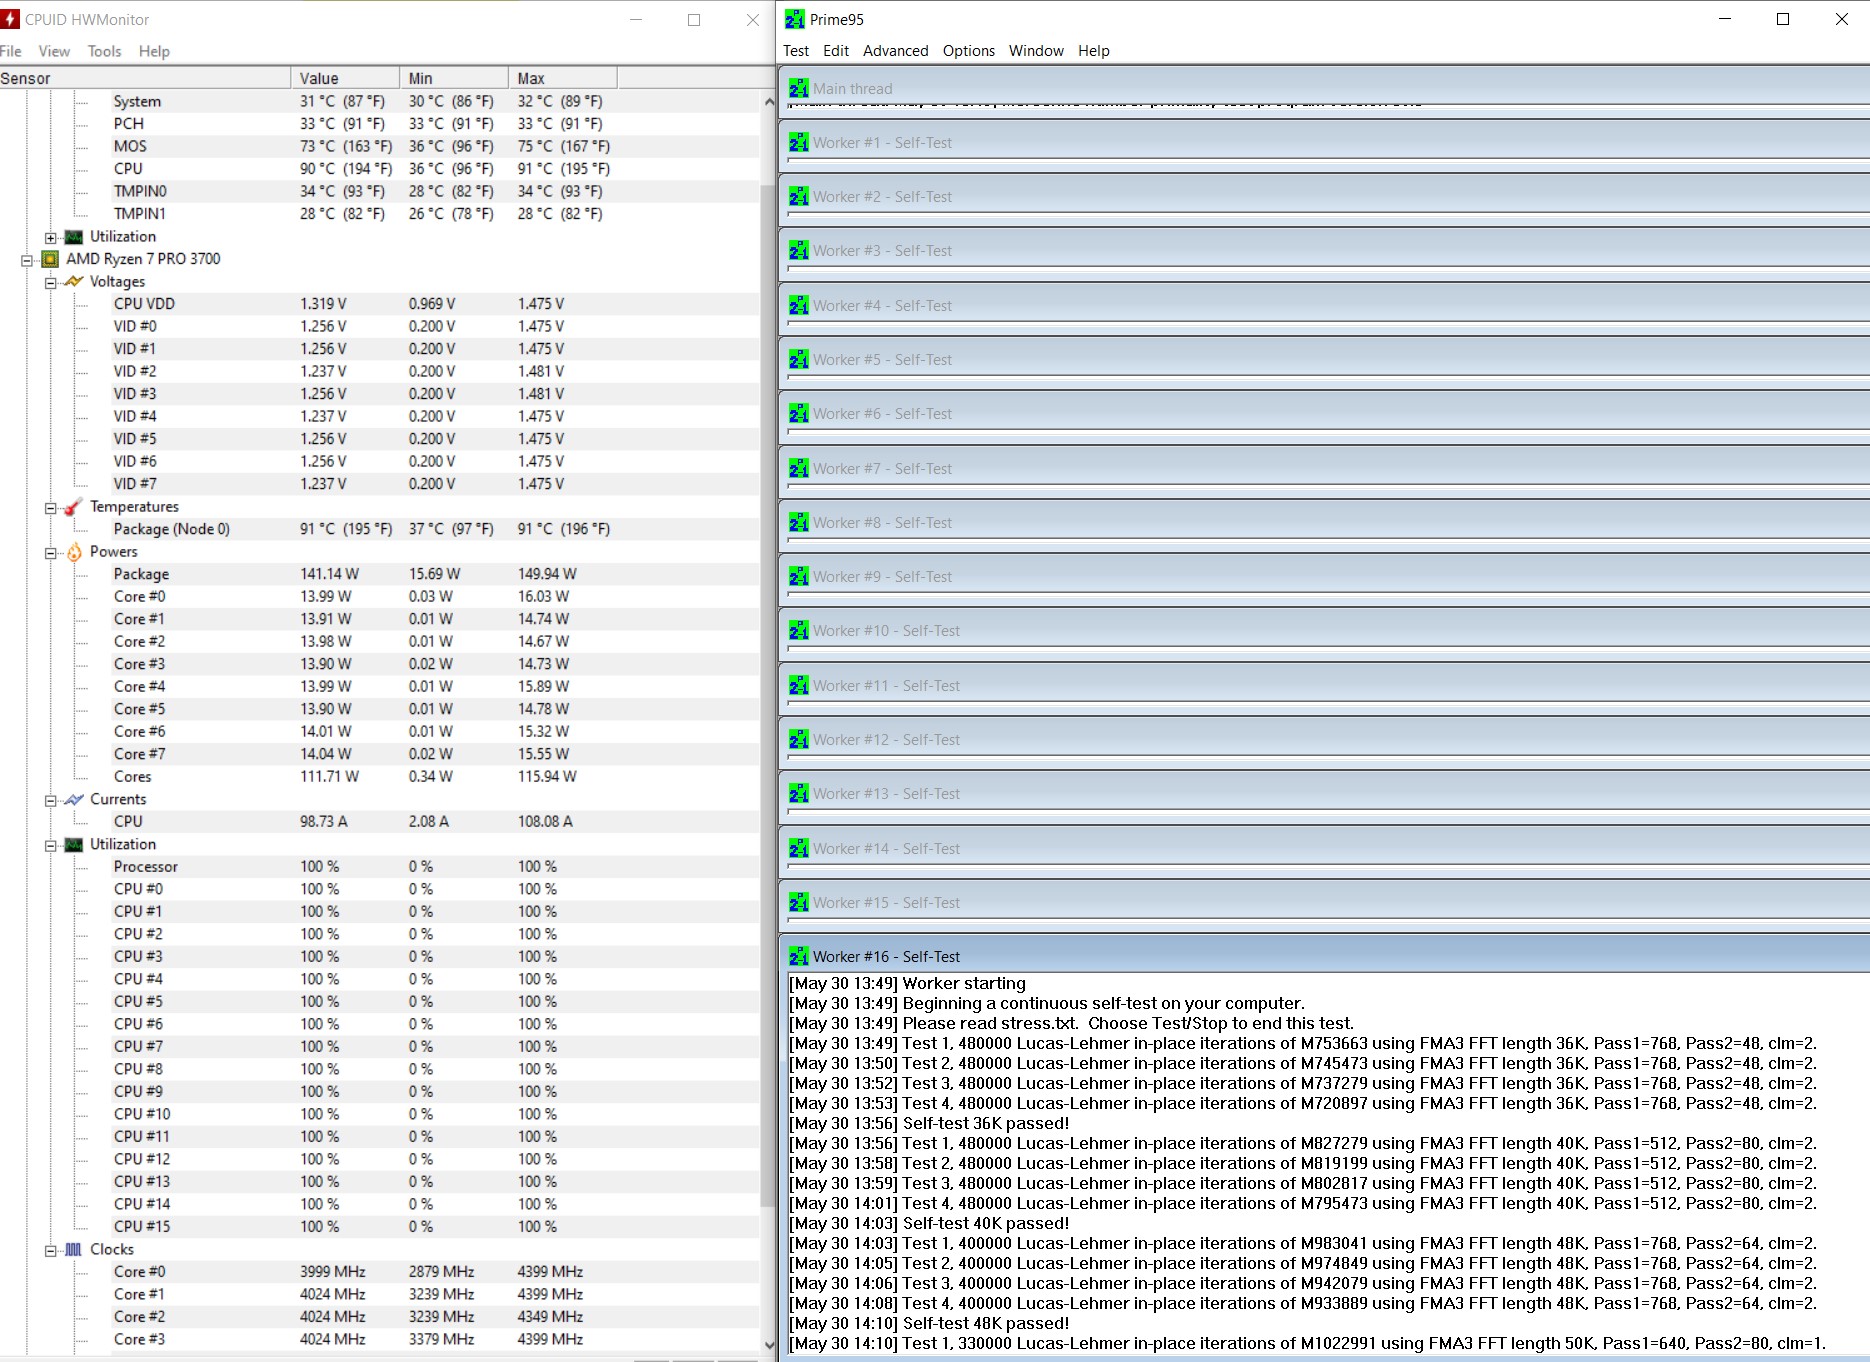Viewport: 1870px width, 1362px height.
Task: Activate the Worker #1 - Self-Test title bar
Action: pyautogui.click(x=1325, y=142)
